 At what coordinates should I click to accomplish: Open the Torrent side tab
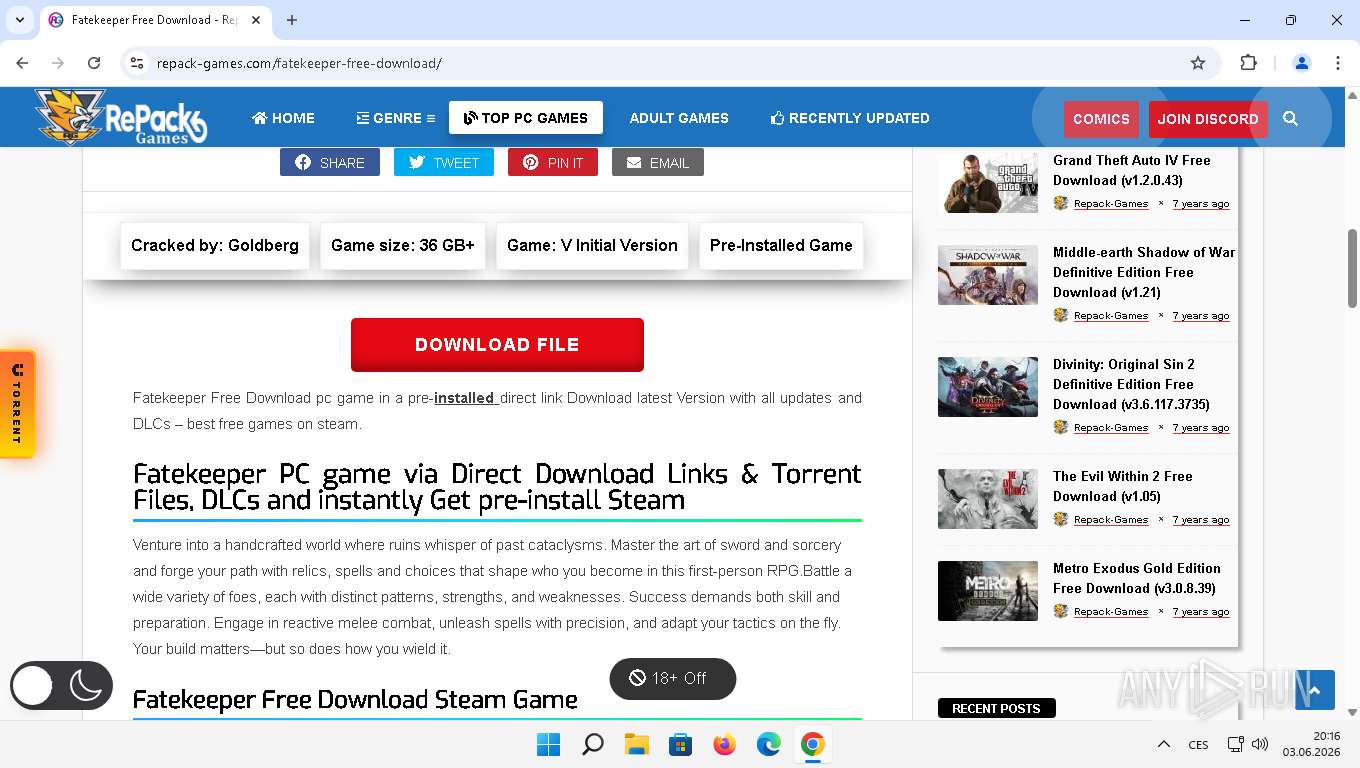[17, 404]
